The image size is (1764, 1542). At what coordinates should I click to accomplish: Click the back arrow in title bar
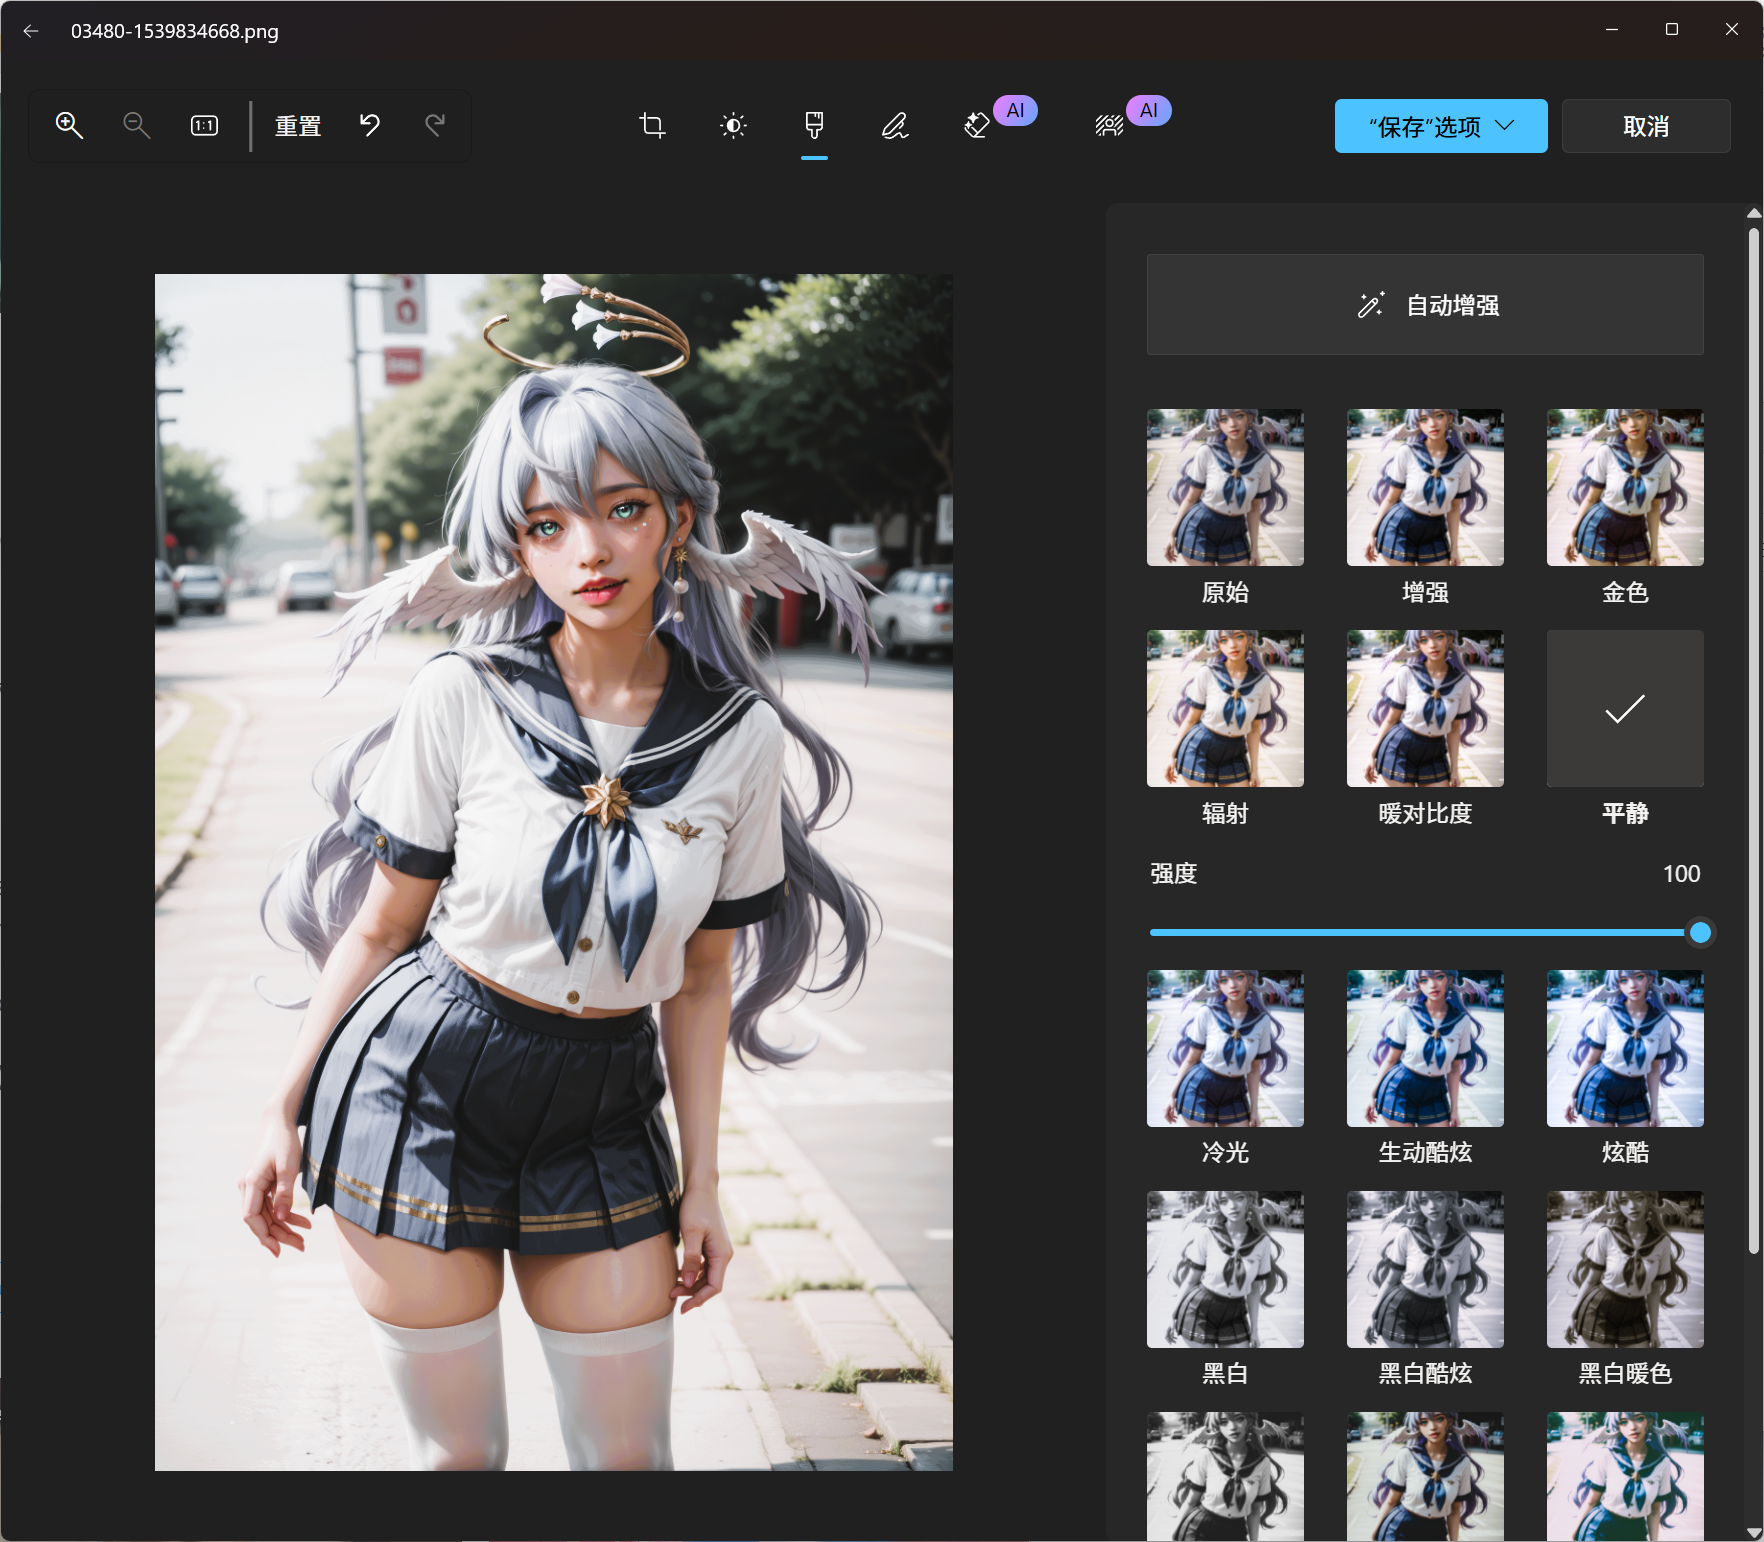(x=31, y=31)
